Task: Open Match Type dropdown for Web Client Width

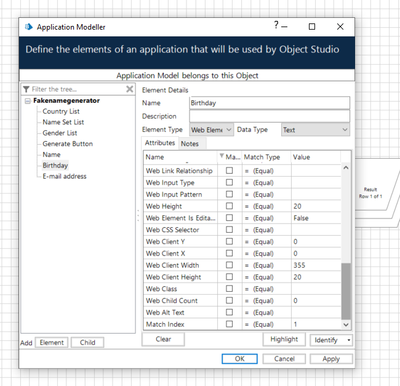Action: pyautogui.click(x=266, y=265)
